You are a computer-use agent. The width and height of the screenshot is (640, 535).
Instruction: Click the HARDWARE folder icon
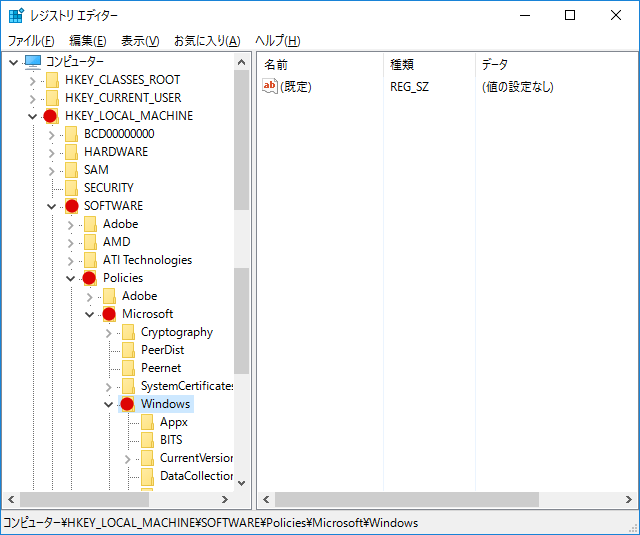tap(71, 152)
